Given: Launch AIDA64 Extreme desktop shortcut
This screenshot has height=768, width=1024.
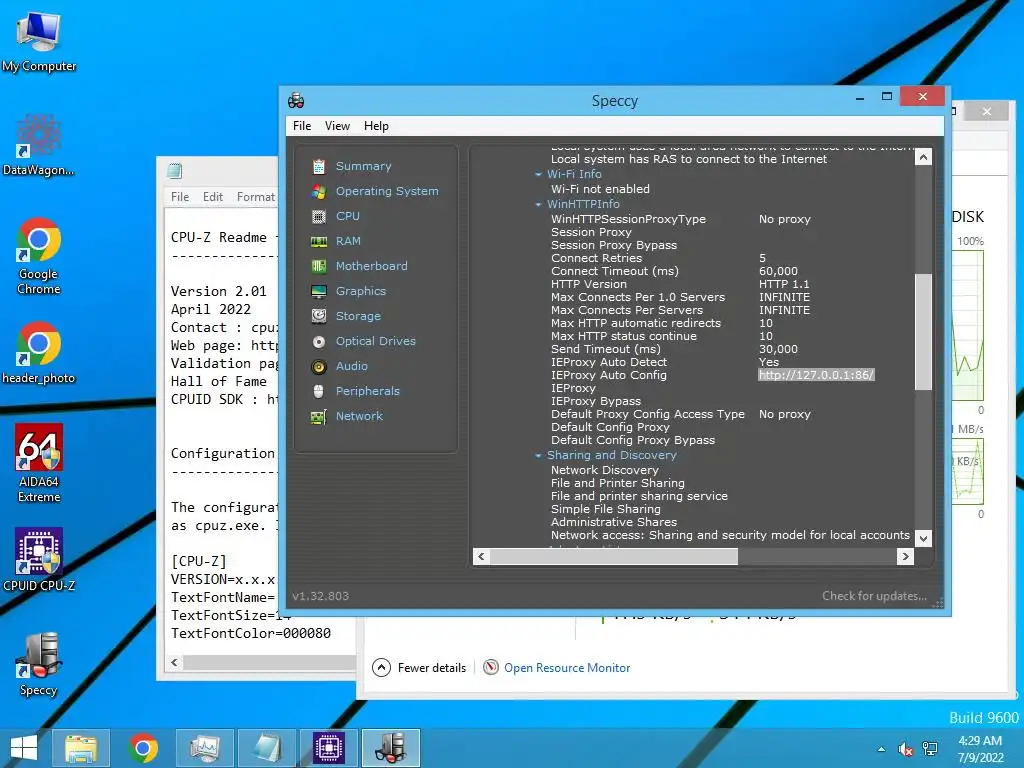Looking at the screenshot, I should pyautogui.click(x=39, y=464).
